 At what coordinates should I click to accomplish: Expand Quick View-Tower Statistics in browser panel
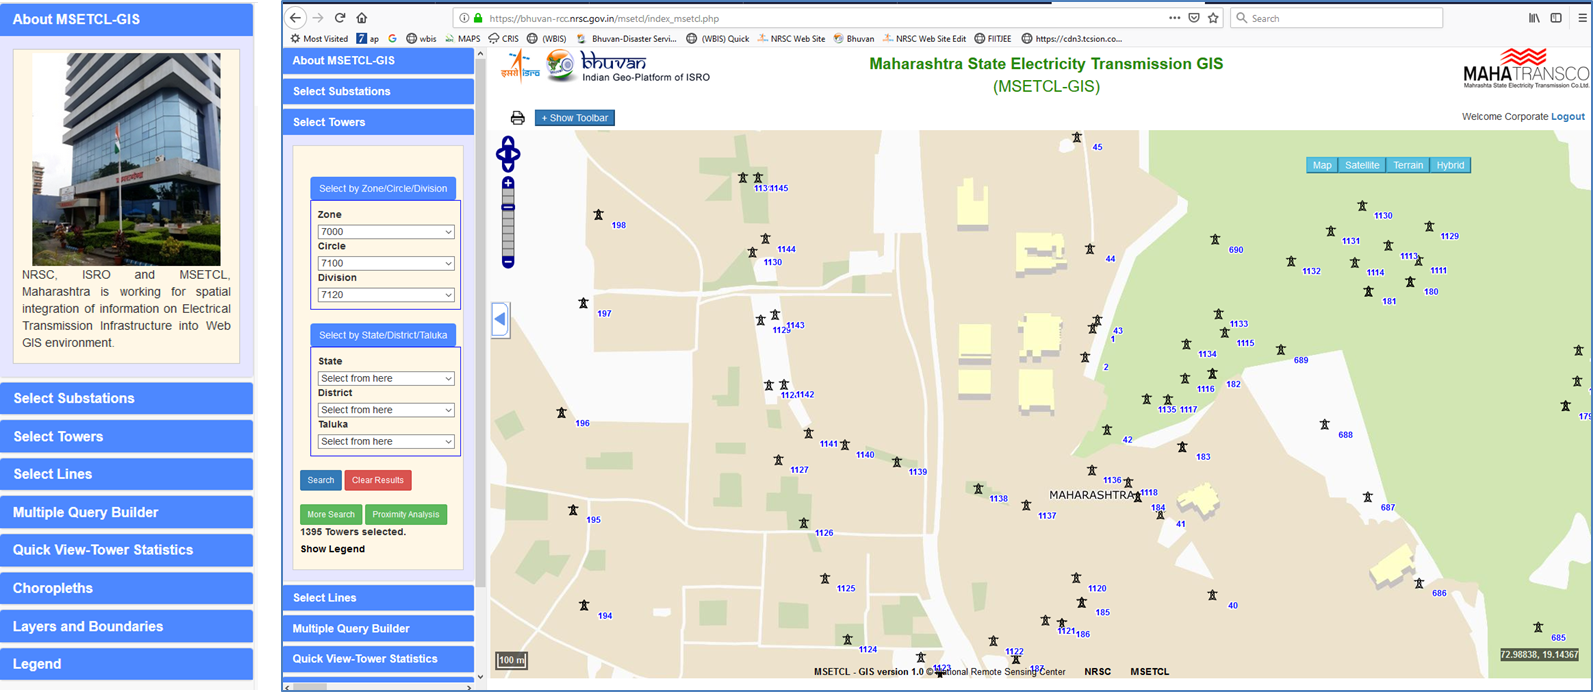click(x=378, y=659)
